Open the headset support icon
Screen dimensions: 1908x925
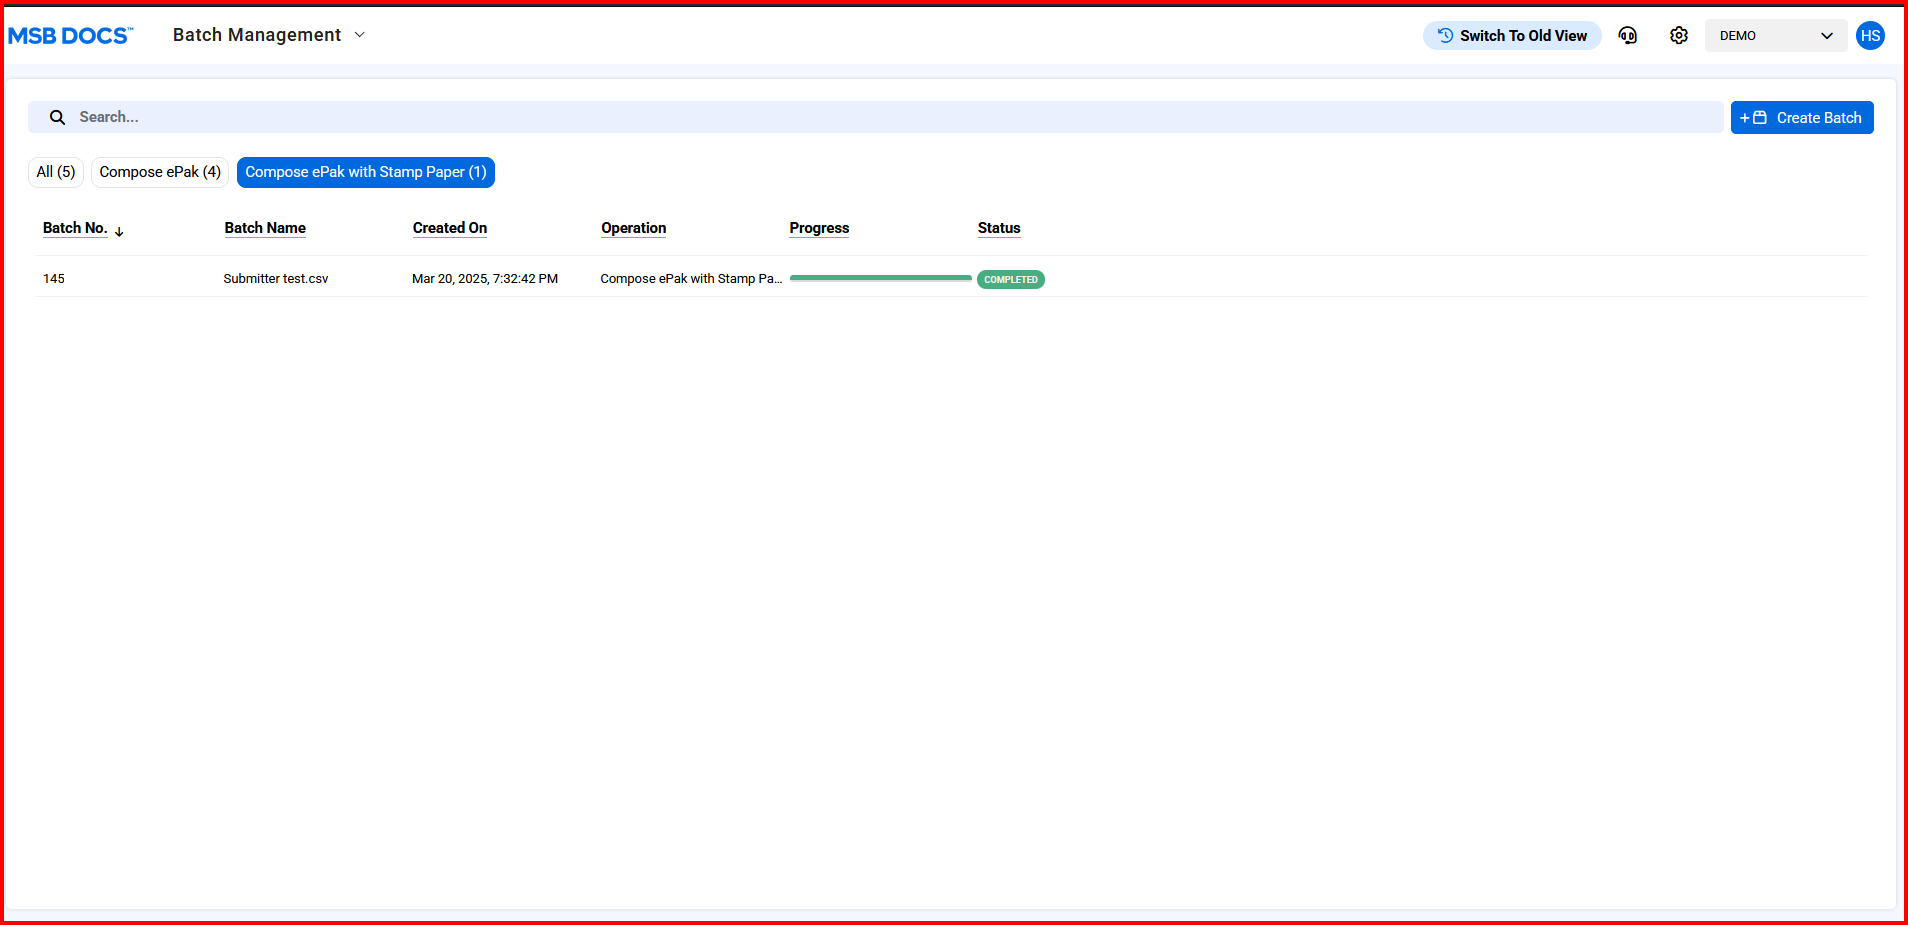tap(1627, 36)
